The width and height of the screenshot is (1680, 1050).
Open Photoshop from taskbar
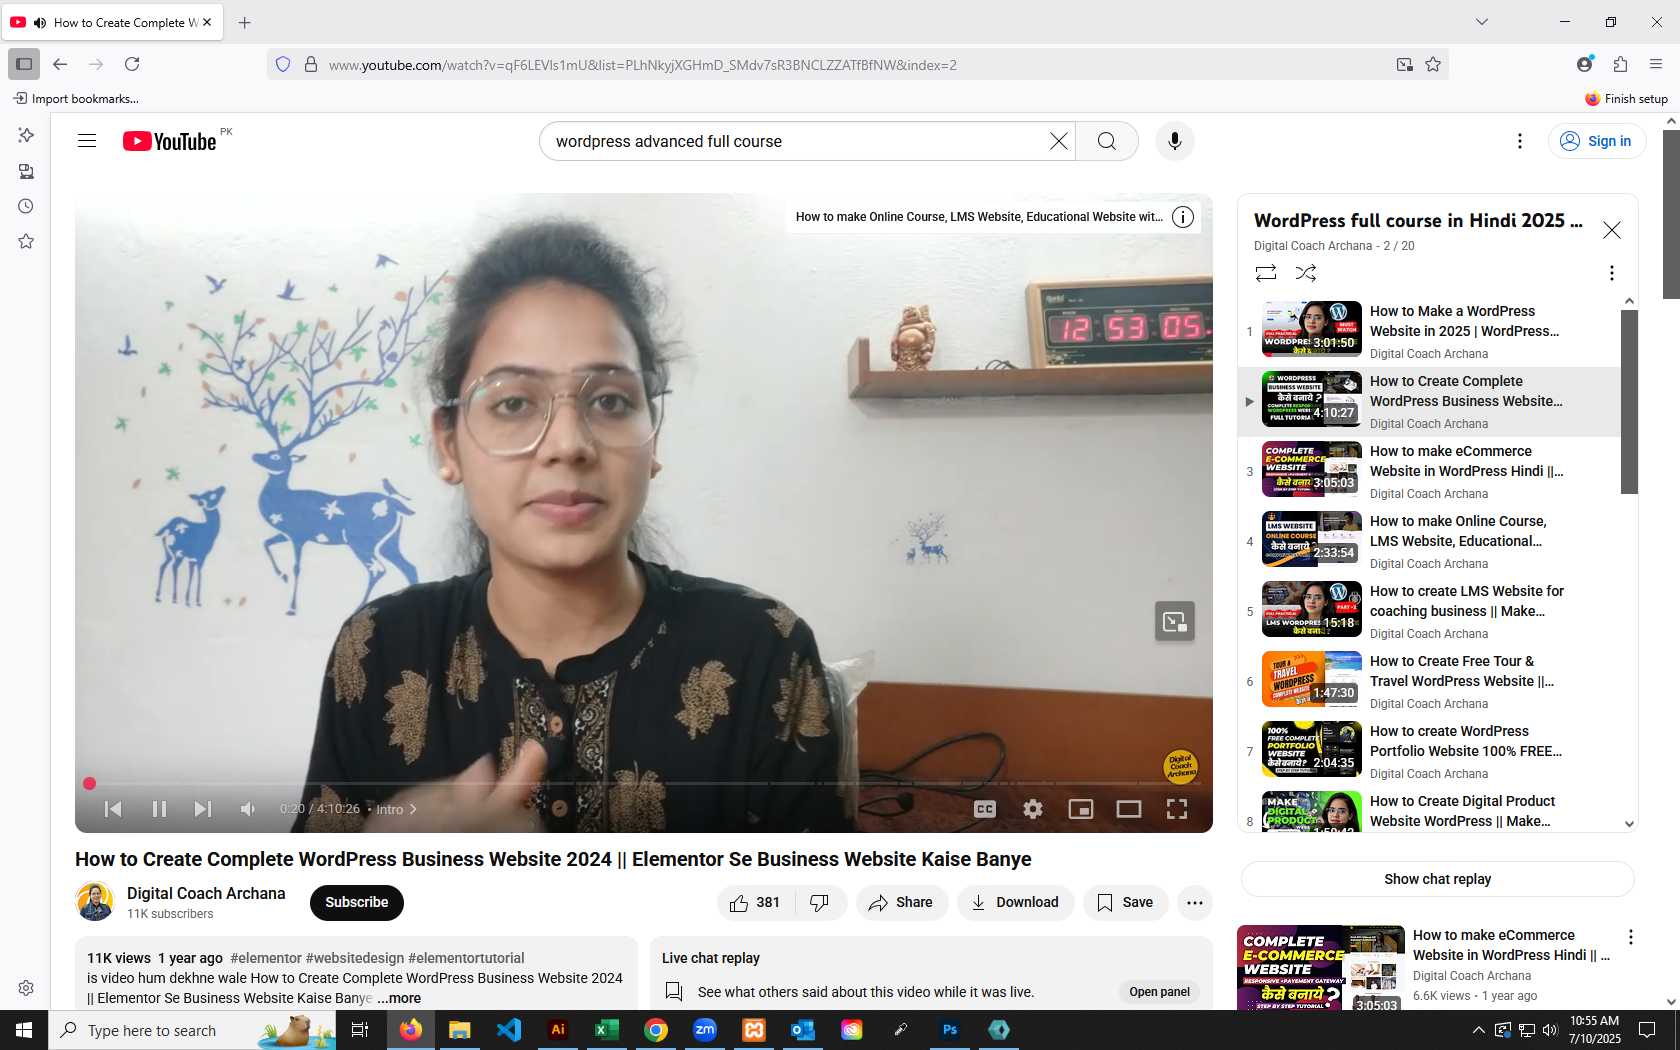tap(950, 1030)
